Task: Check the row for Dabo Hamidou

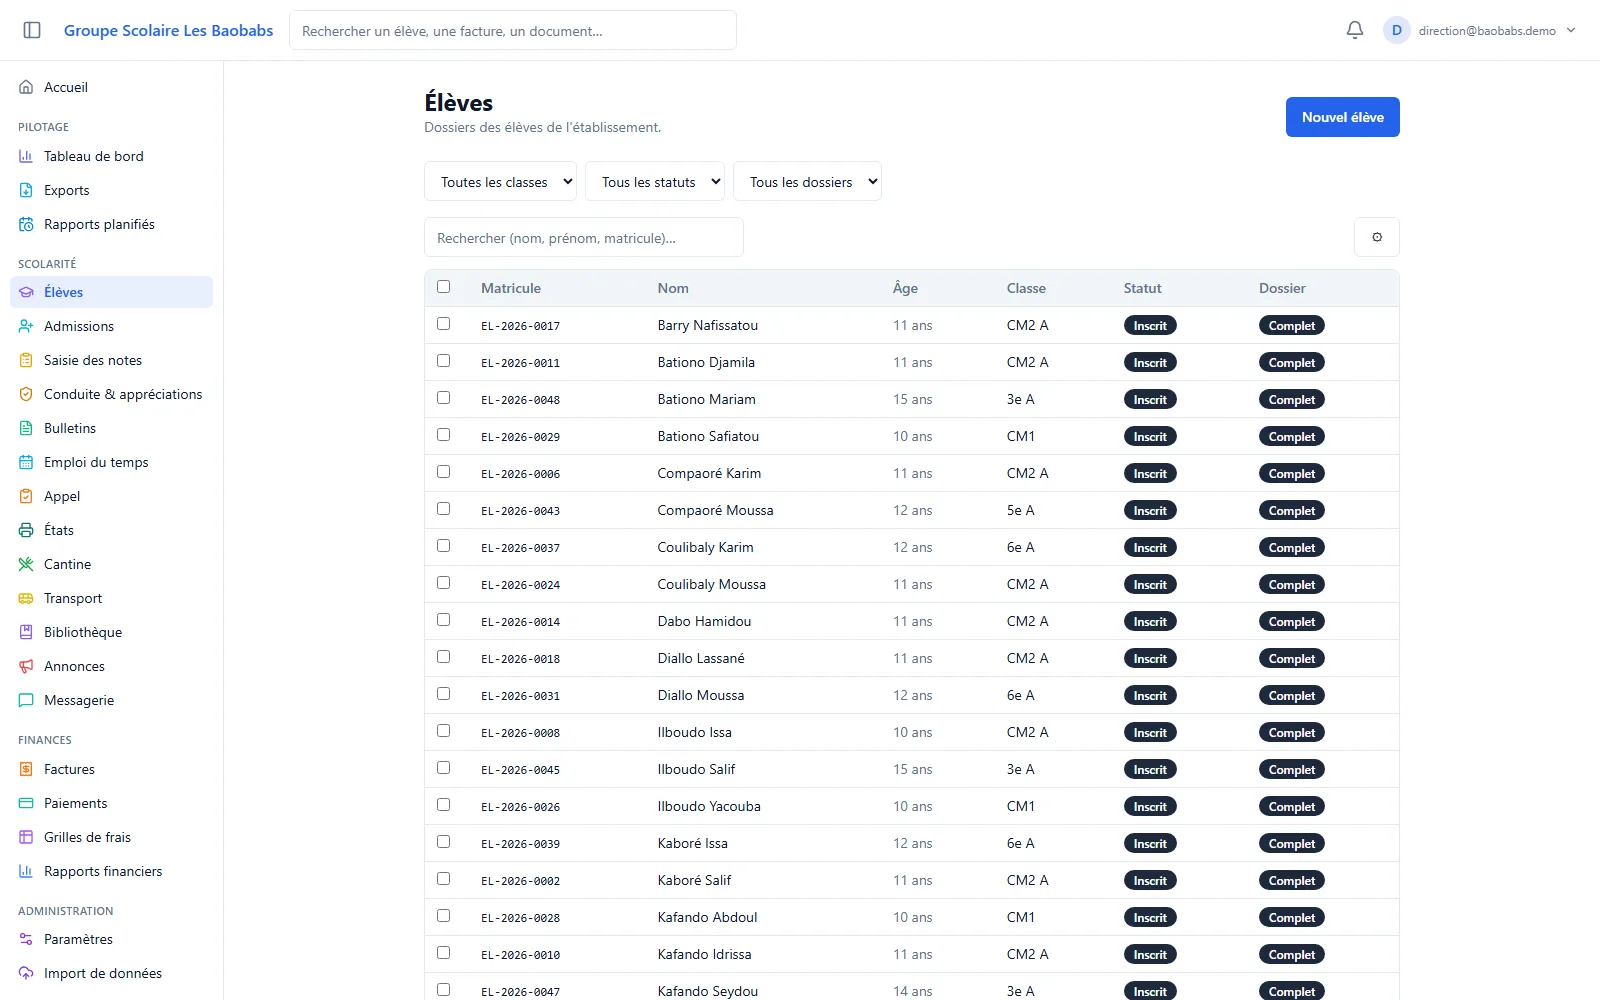Action: coord(444,620)
